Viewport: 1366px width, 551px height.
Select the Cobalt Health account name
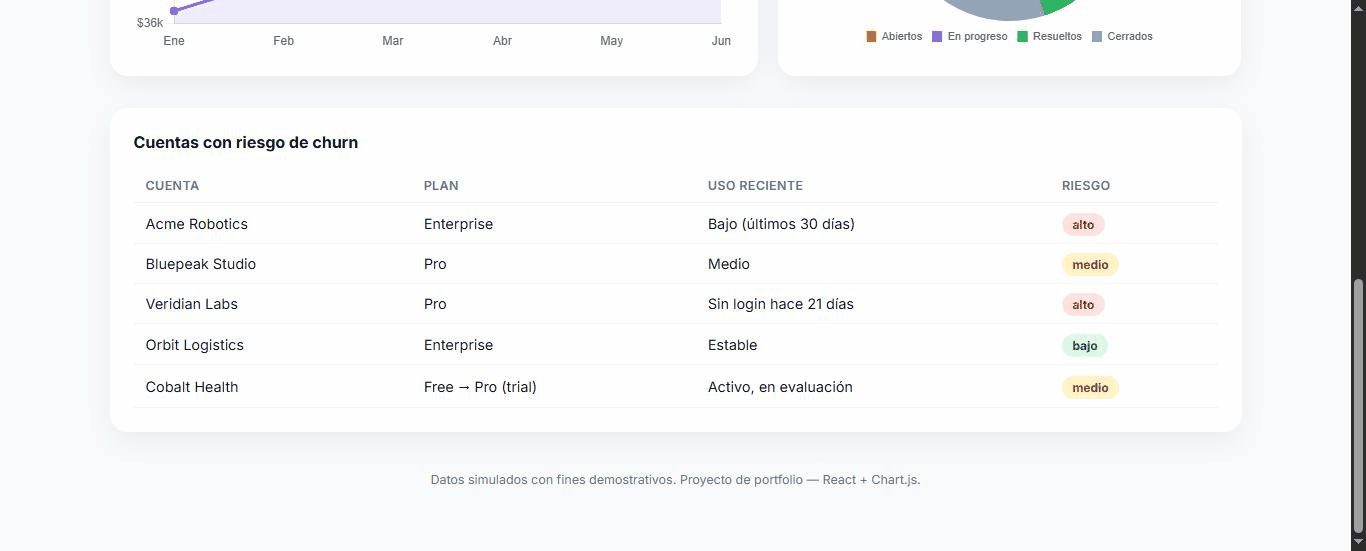pos(192,387)
